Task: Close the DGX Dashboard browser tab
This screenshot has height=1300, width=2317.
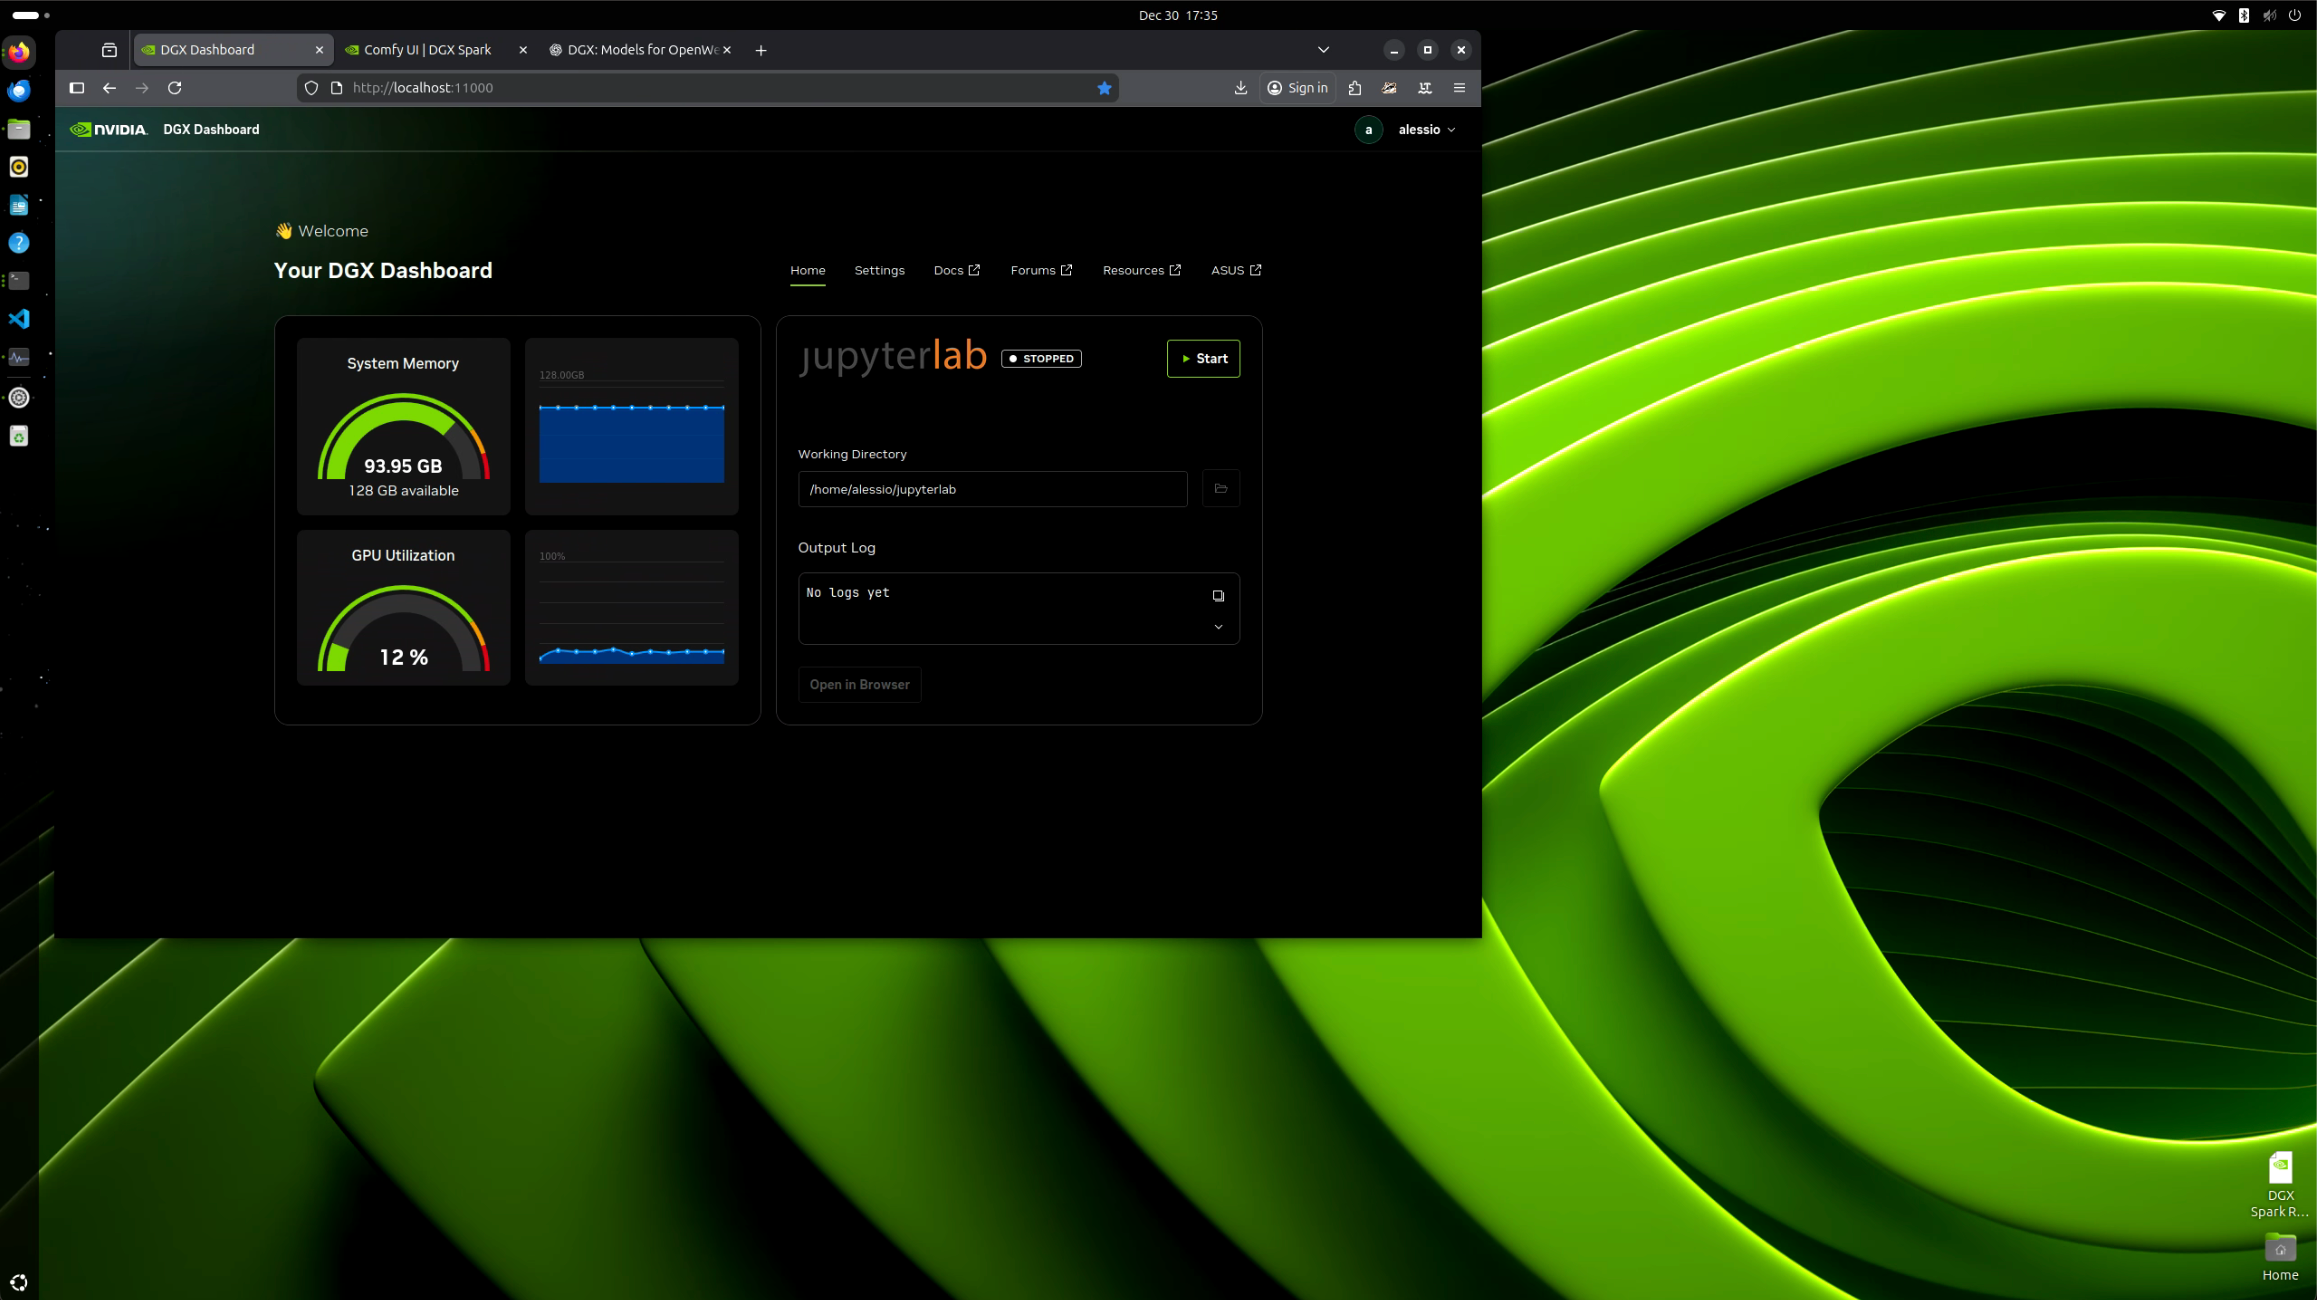Action: [x=319, y=50]
